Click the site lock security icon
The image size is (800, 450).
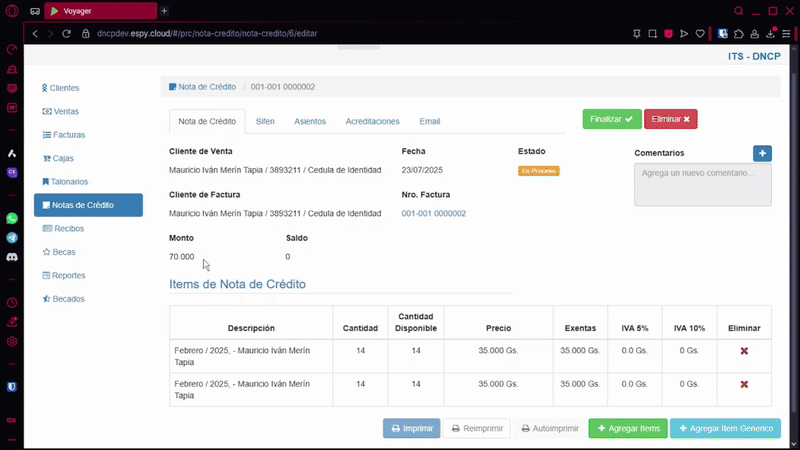pyautogui.click(x=86, y=34)
